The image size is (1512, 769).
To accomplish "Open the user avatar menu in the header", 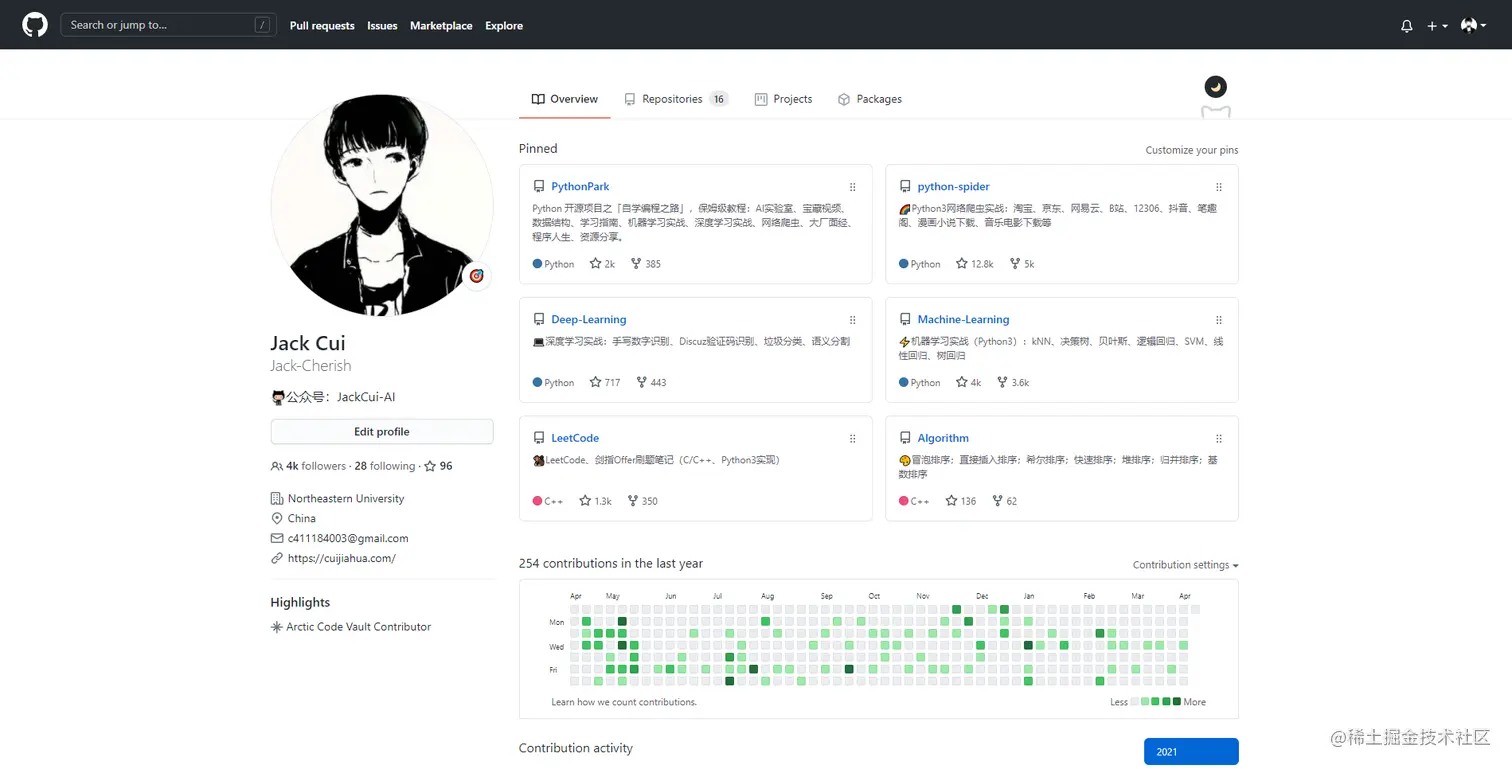I will coord(1474,26).
